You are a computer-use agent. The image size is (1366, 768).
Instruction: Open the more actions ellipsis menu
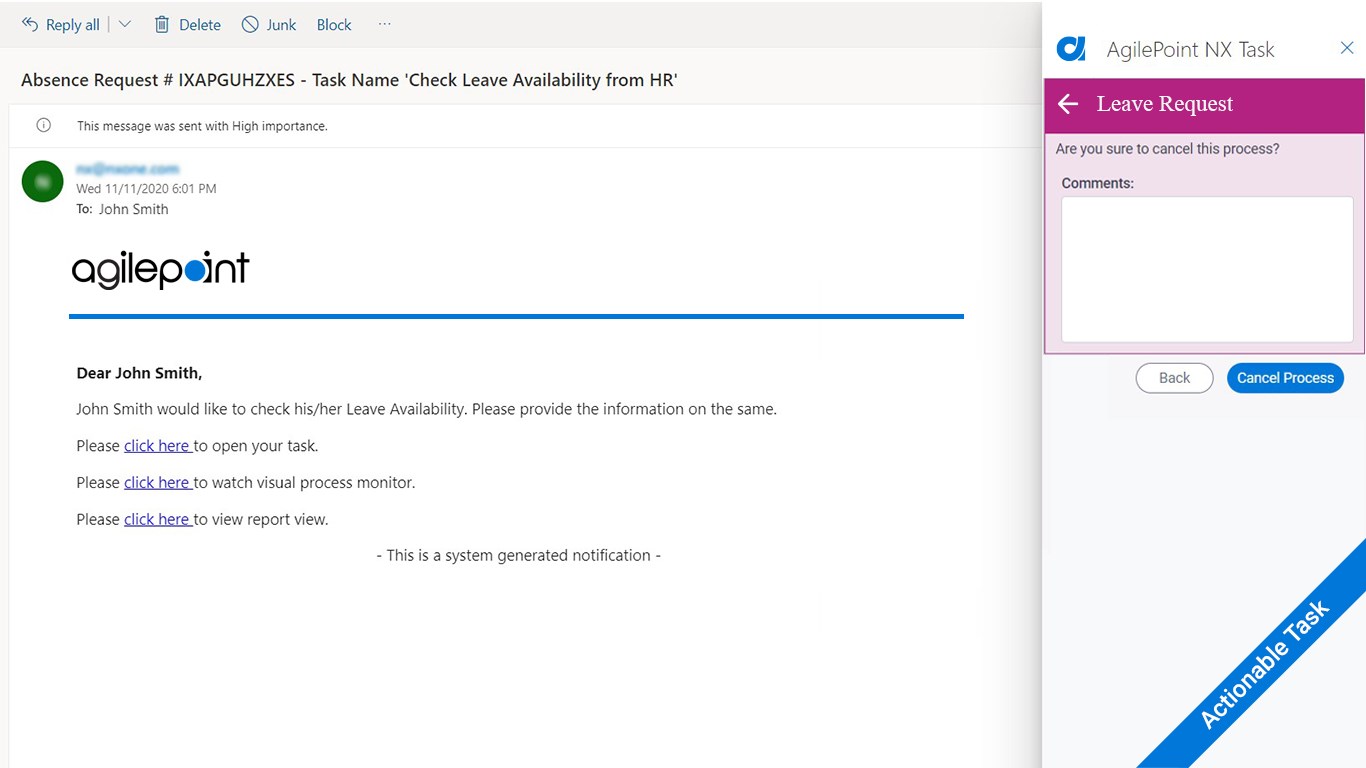385,24
